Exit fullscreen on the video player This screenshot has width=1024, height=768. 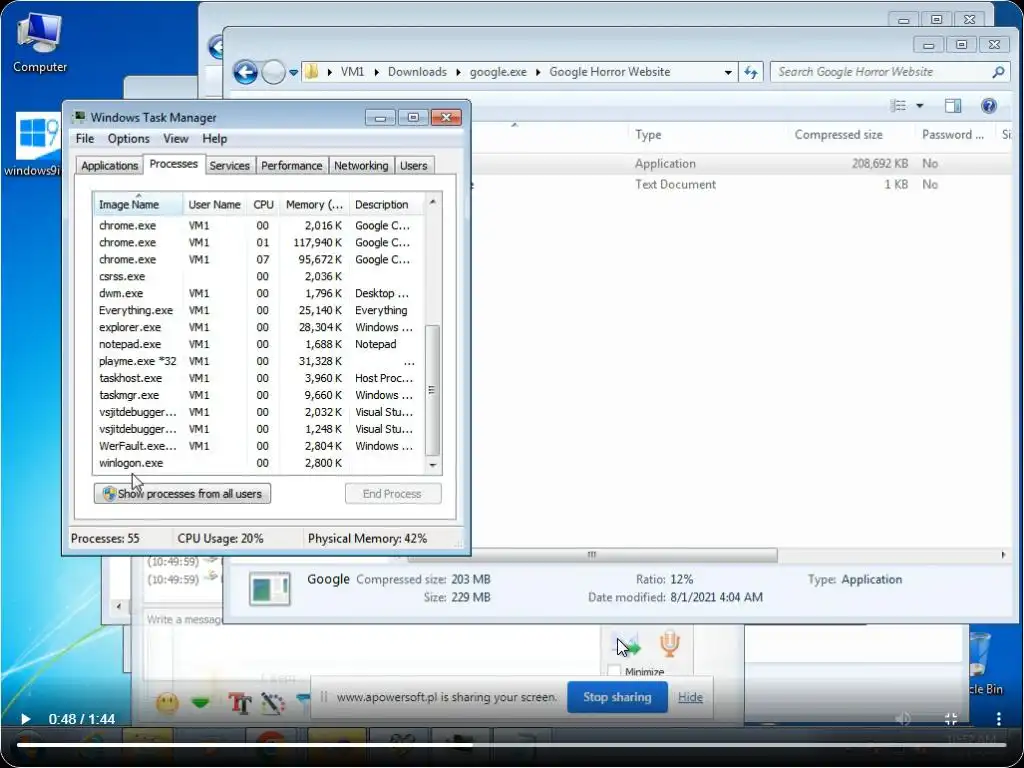951,719
